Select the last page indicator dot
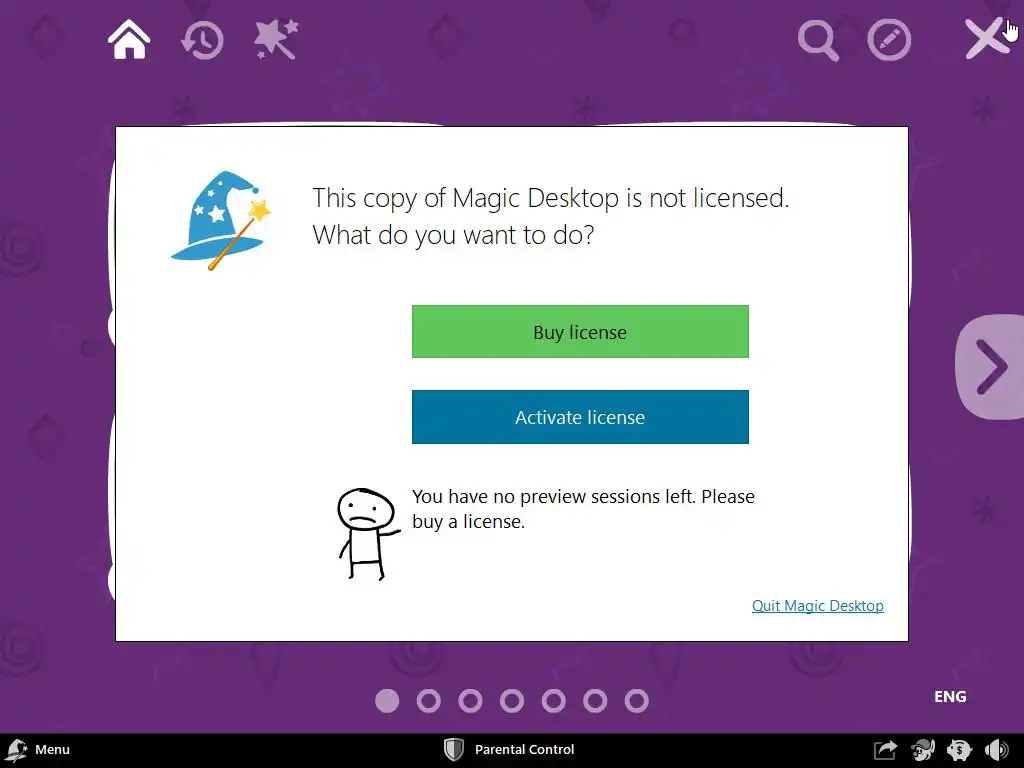Image resolution: width=1024 pixels, height=768 pixels. (637, 701)
